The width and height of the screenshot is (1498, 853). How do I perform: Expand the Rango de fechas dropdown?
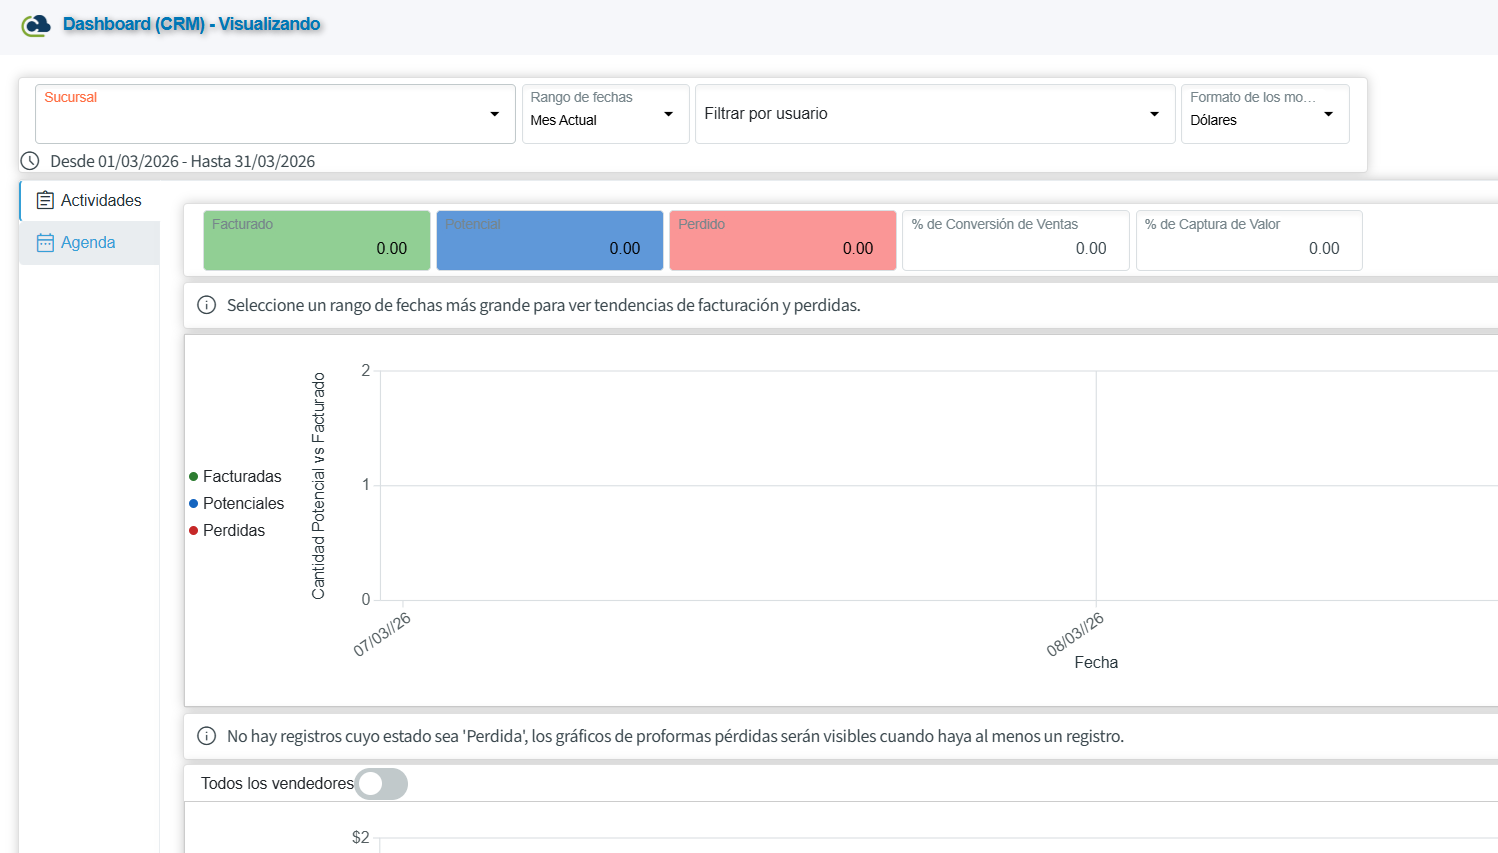pyautogui.click(x=605, y=114)
